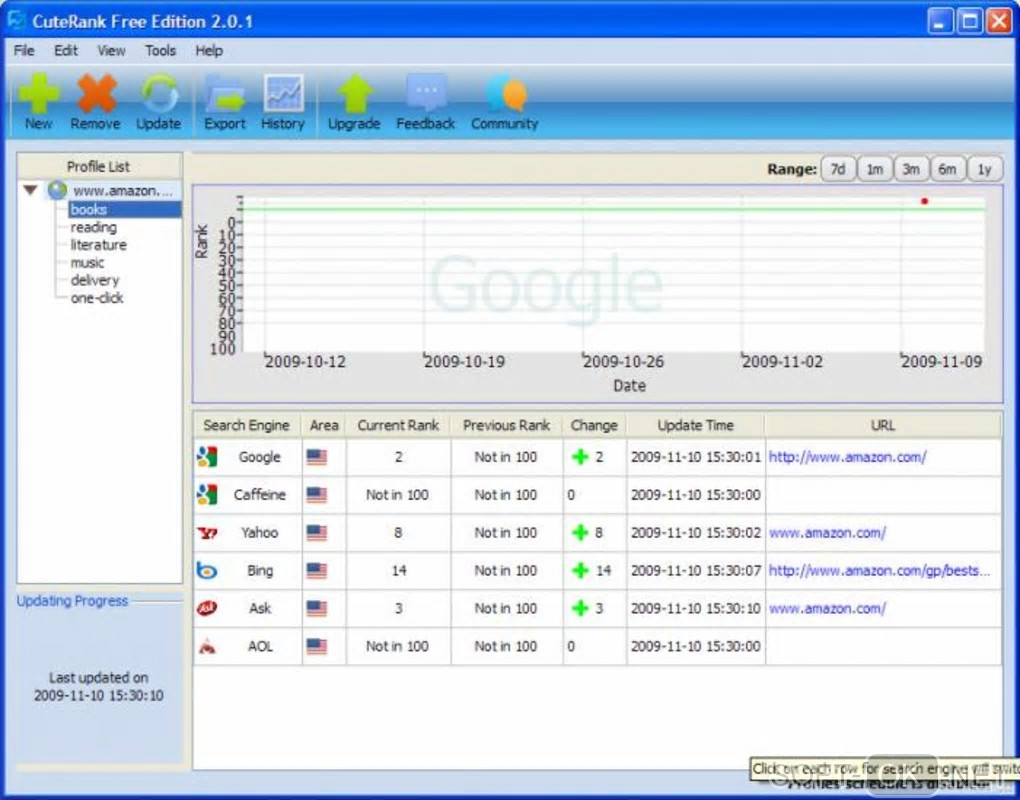This screenshot has width=1020, height=800.
Task: Open the Tools menu
Action: click(x=160, y=51)
